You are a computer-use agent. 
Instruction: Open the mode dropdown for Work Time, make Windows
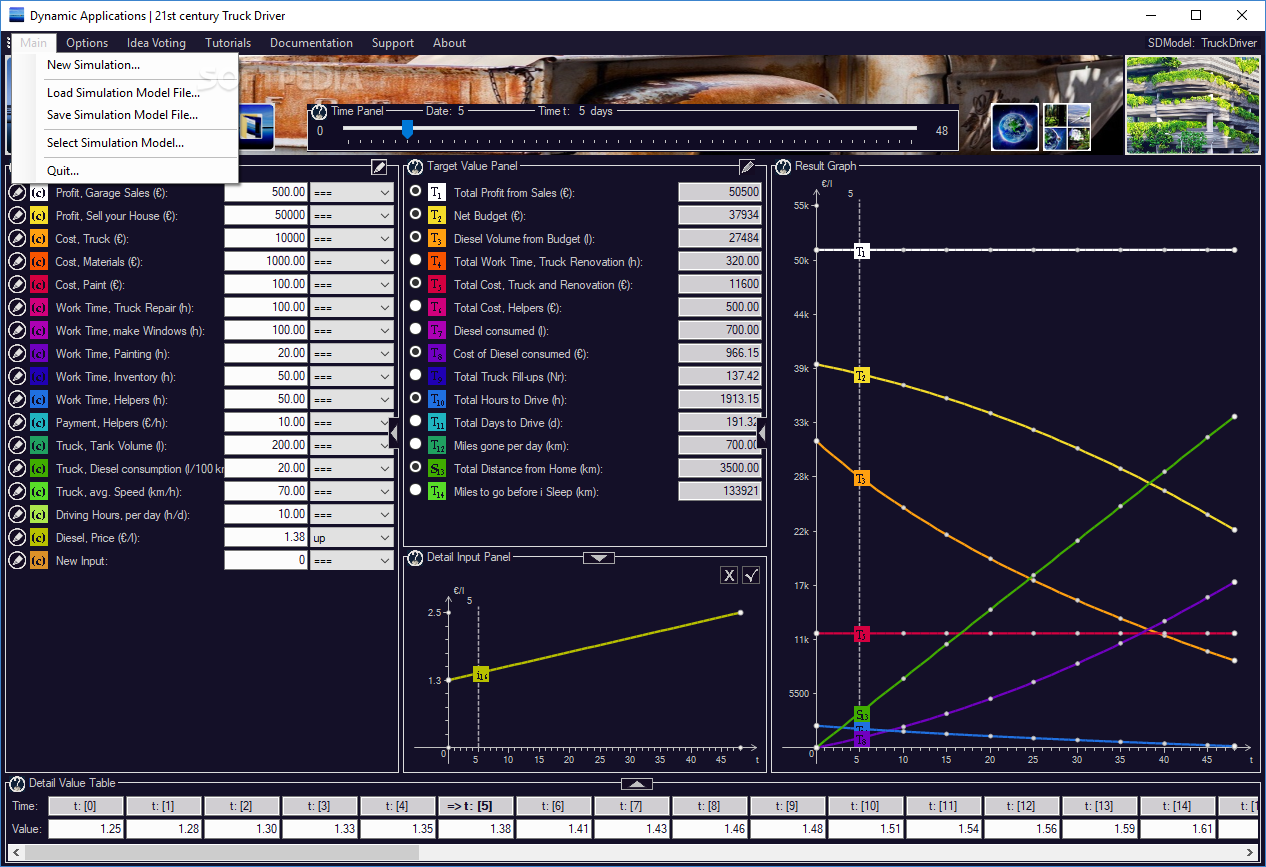351,330
